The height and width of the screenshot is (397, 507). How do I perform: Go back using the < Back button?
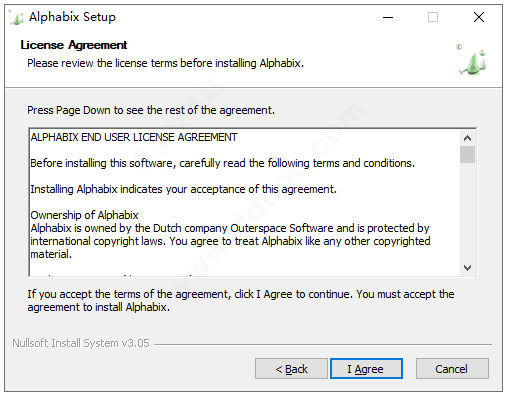pos(291,369)
